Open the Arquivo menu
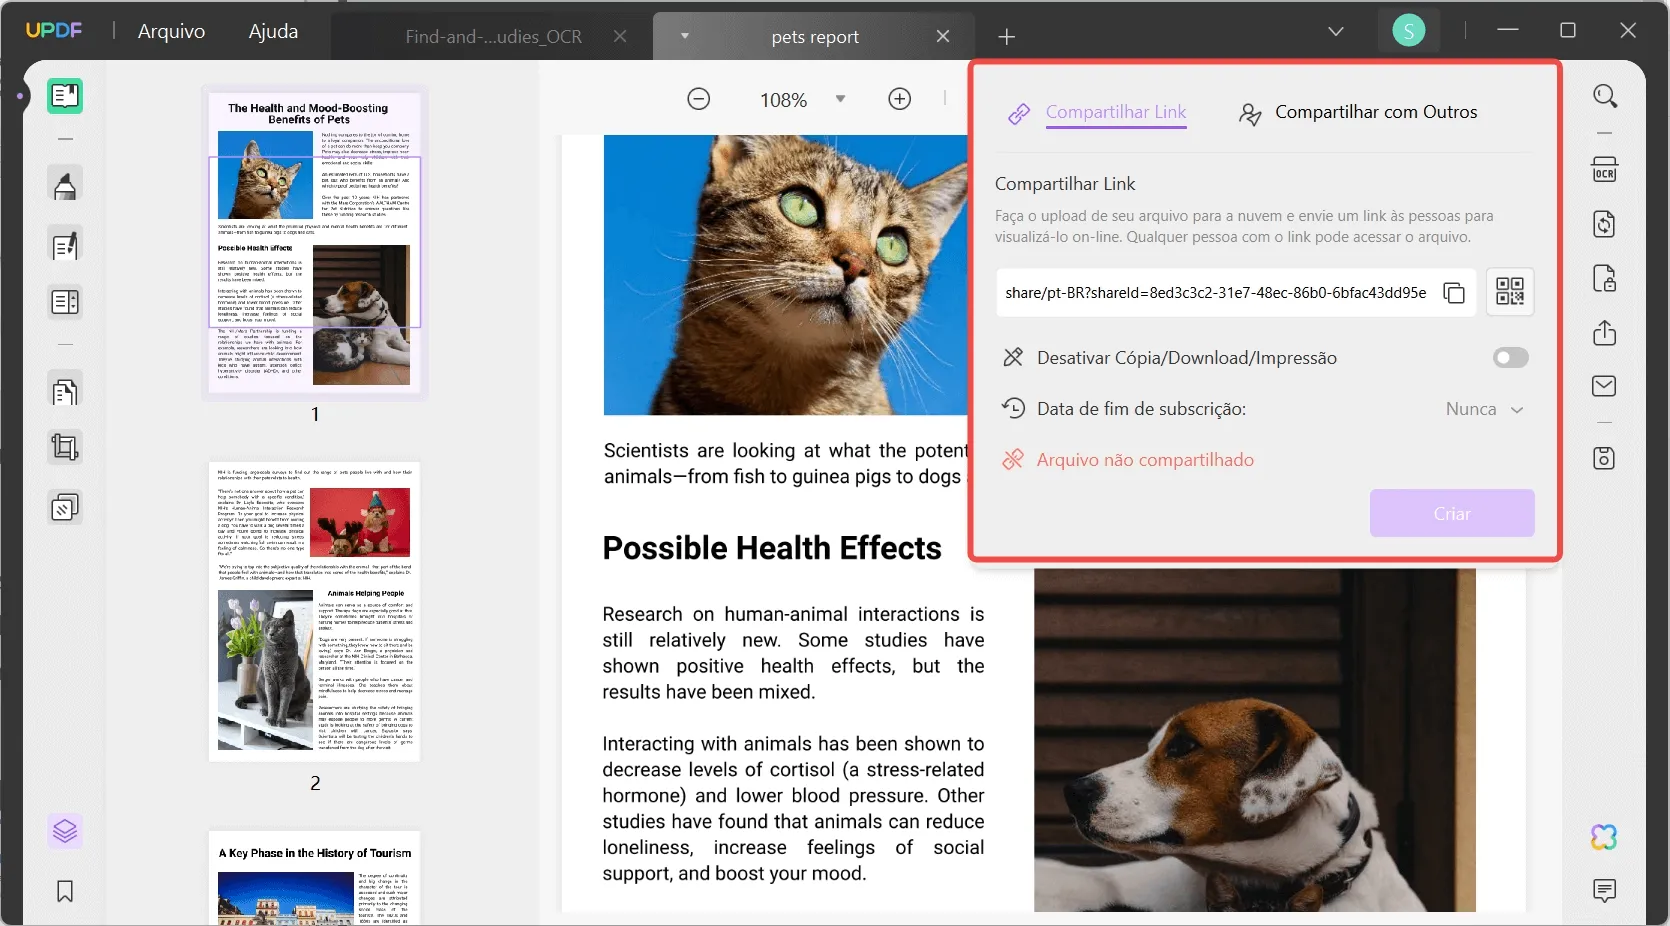Viewport: 1670px width, 926px height. point(170,31)
